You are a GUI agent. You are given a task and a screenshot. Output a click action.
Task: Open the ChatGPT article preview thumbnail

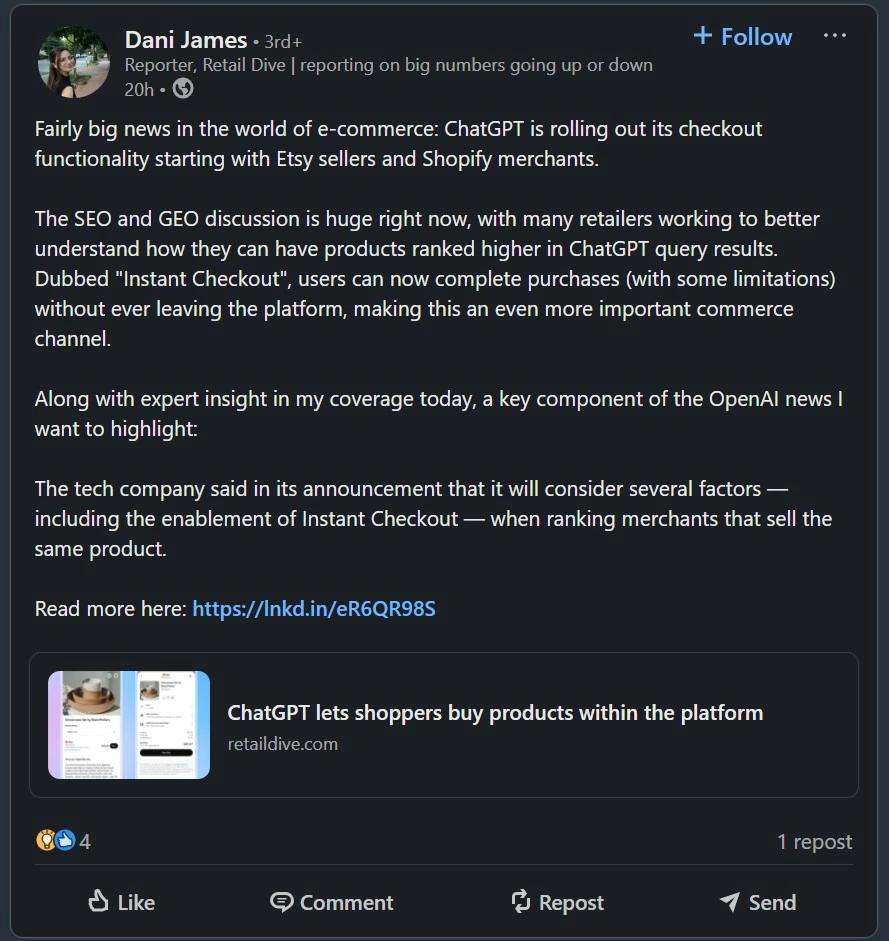pyautogui.click(x=129, y=725)
